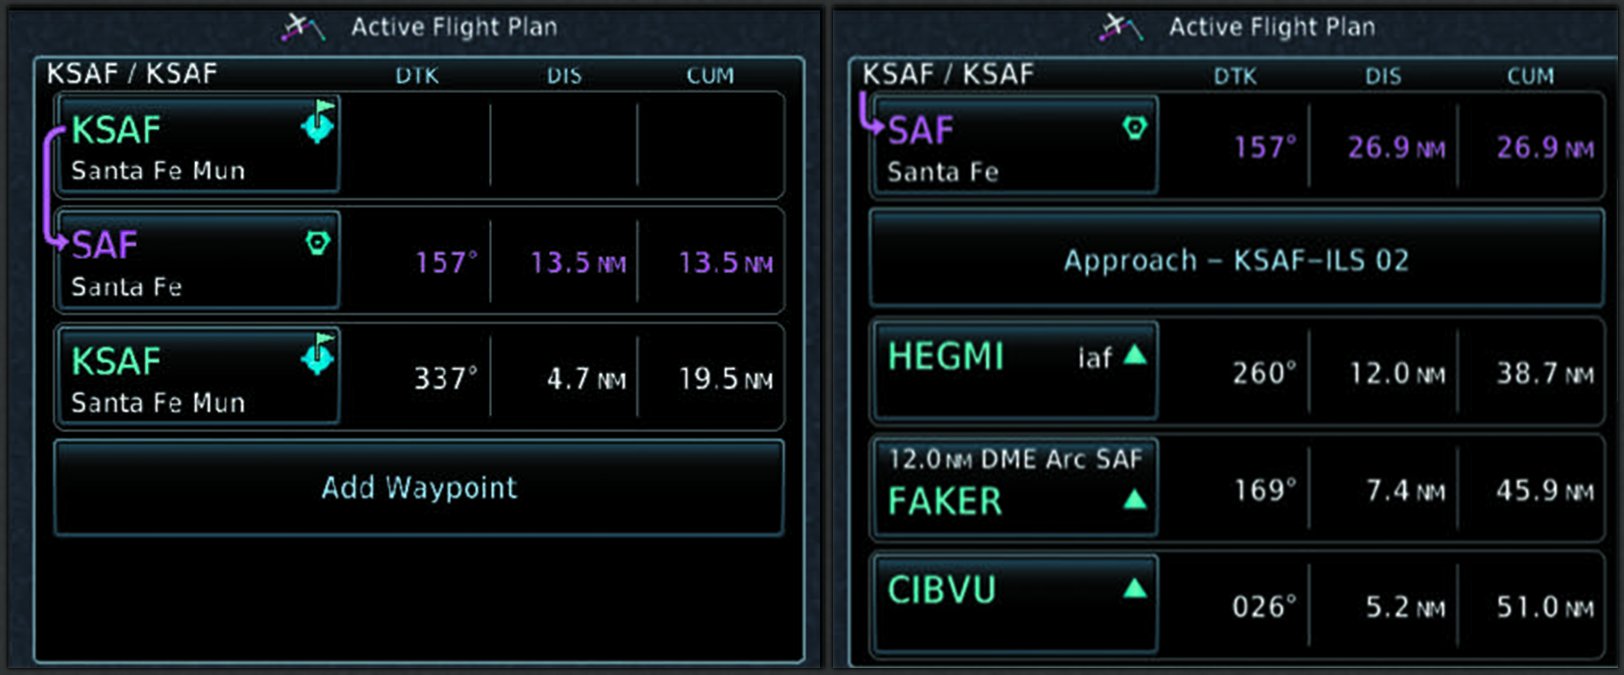Click VOR symbol on left panel SAF waypoint
Viewport: 1624px width, 675px height.
coord(317,242)
